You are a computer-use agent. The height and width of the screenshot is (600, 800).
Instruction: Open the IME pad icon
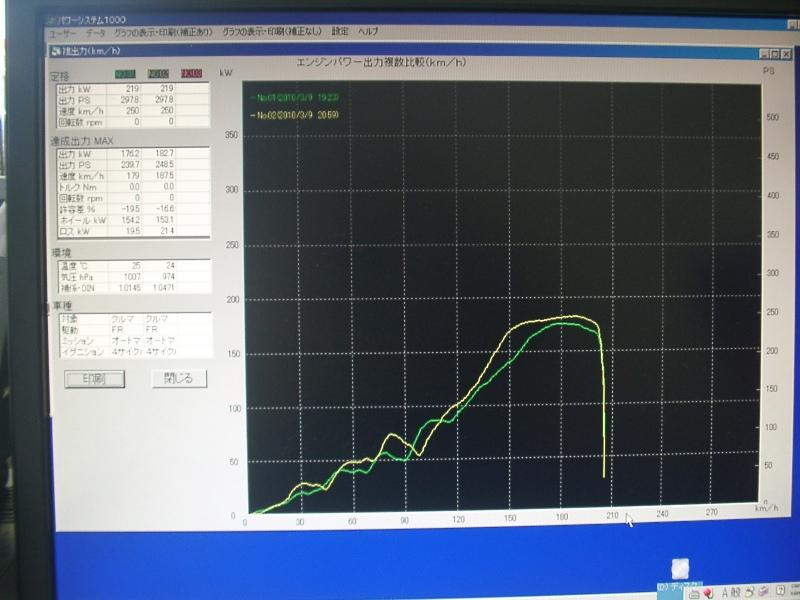[749, 592]
